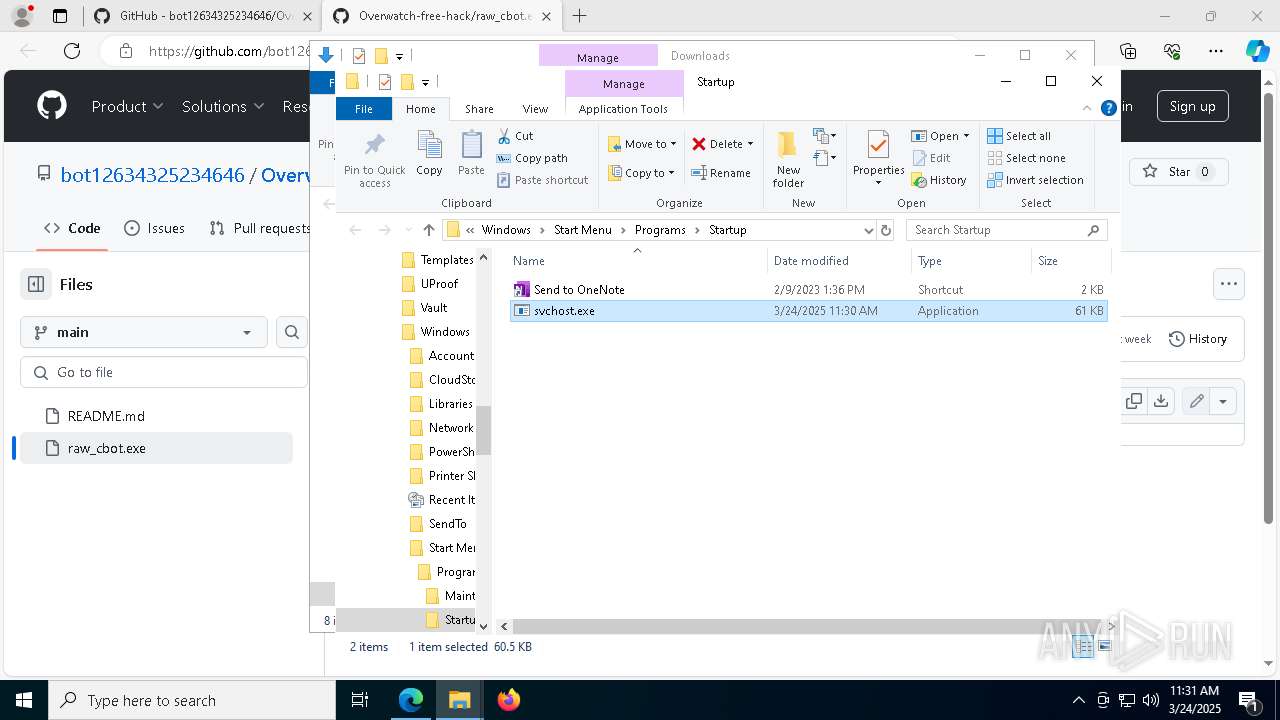Click Select none in ribbon

(1026, 158)
